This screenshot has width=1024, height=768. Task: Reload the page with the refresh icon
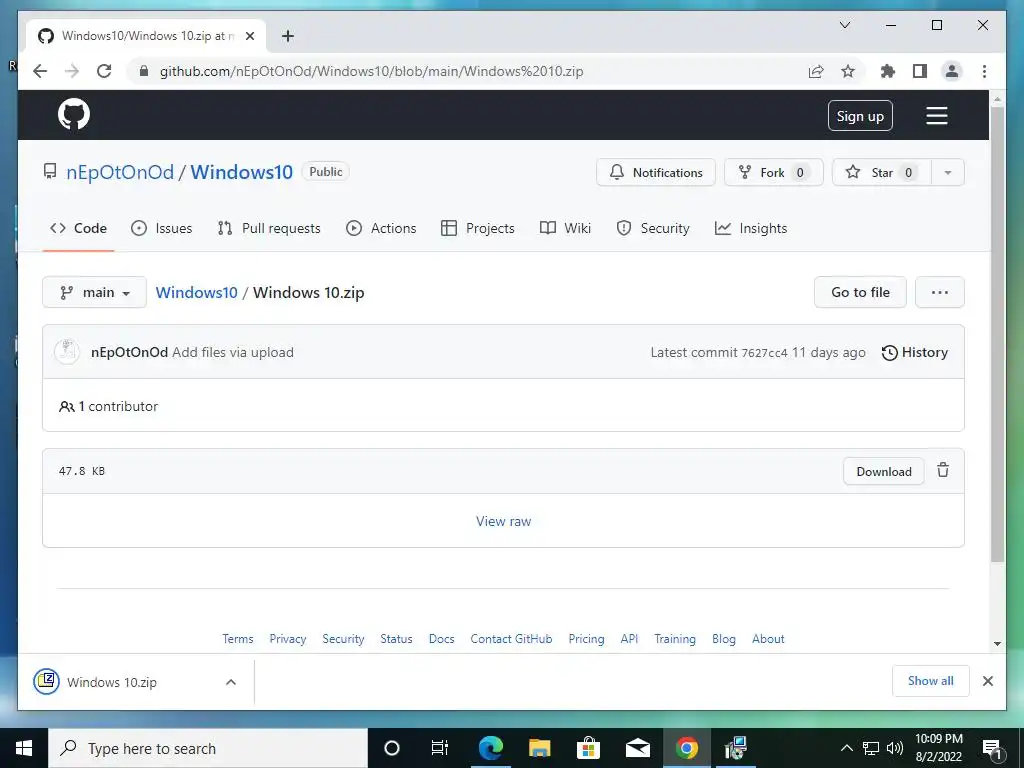coord(104,71)
